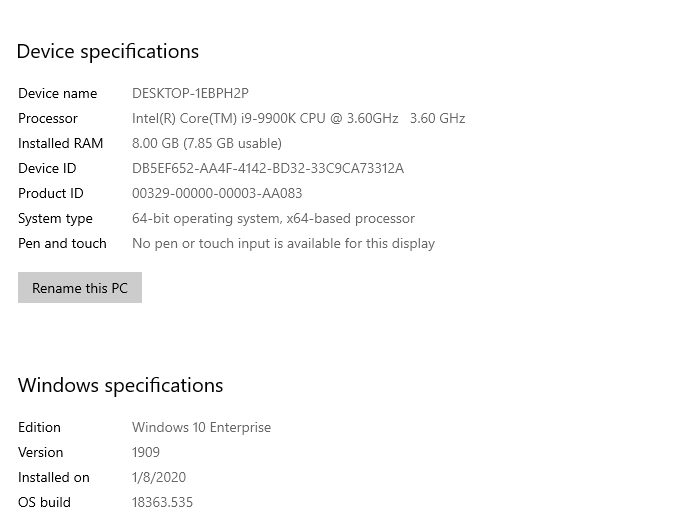Viewport: 697px width, 522px height.
Task: Click the 8.00 GB installed RAM value
Action: [x=207, y=144]
